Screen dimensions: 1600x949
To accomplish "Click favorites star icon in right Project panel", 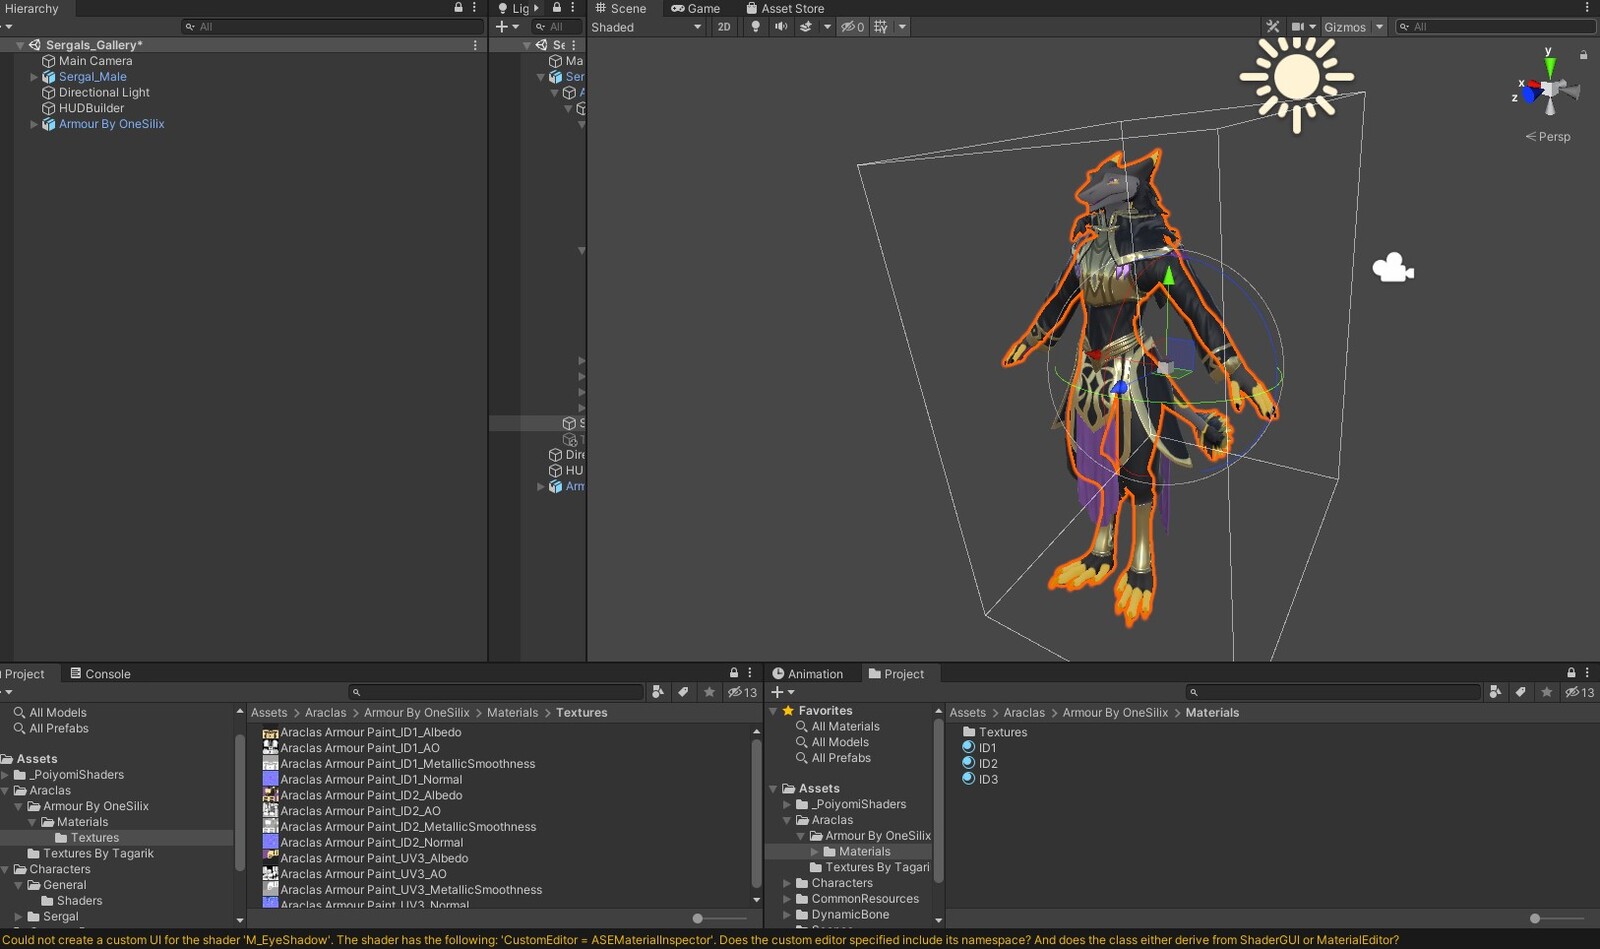I will point(1547,692).
